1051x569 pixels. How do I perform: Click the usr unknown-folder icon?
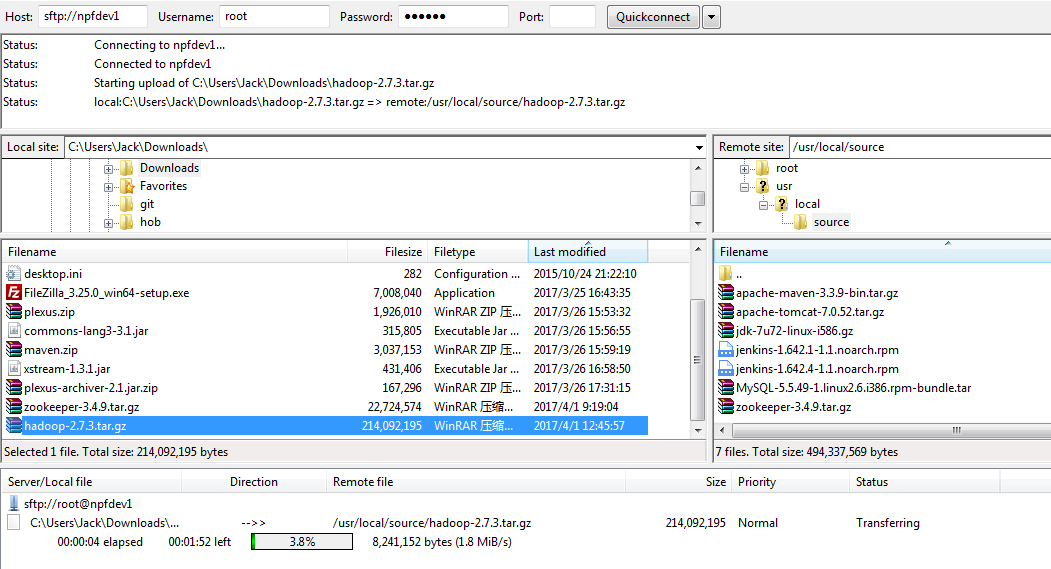click(x=763, y=186)
